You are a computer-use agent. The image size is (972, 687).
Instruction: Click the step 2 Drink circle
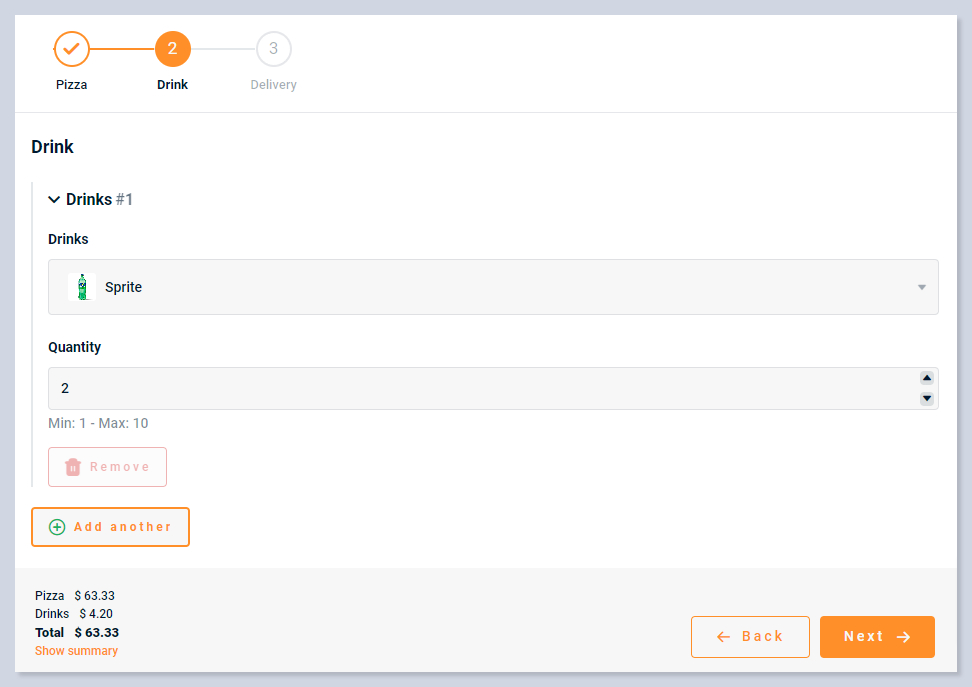[172, 48]
